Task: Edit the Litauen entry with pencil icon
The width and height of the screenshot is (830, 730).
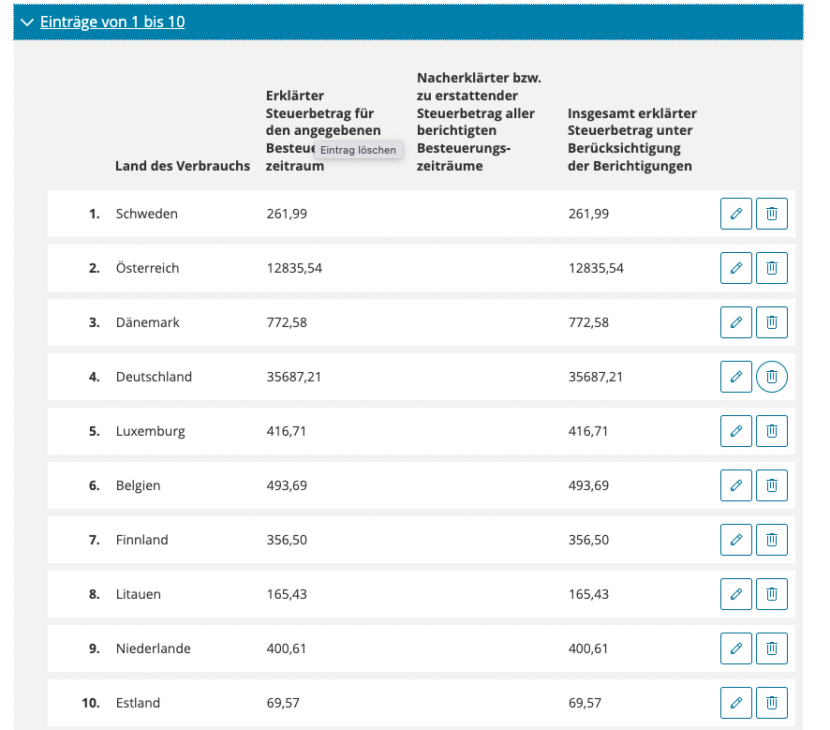Action: [736, 594]
